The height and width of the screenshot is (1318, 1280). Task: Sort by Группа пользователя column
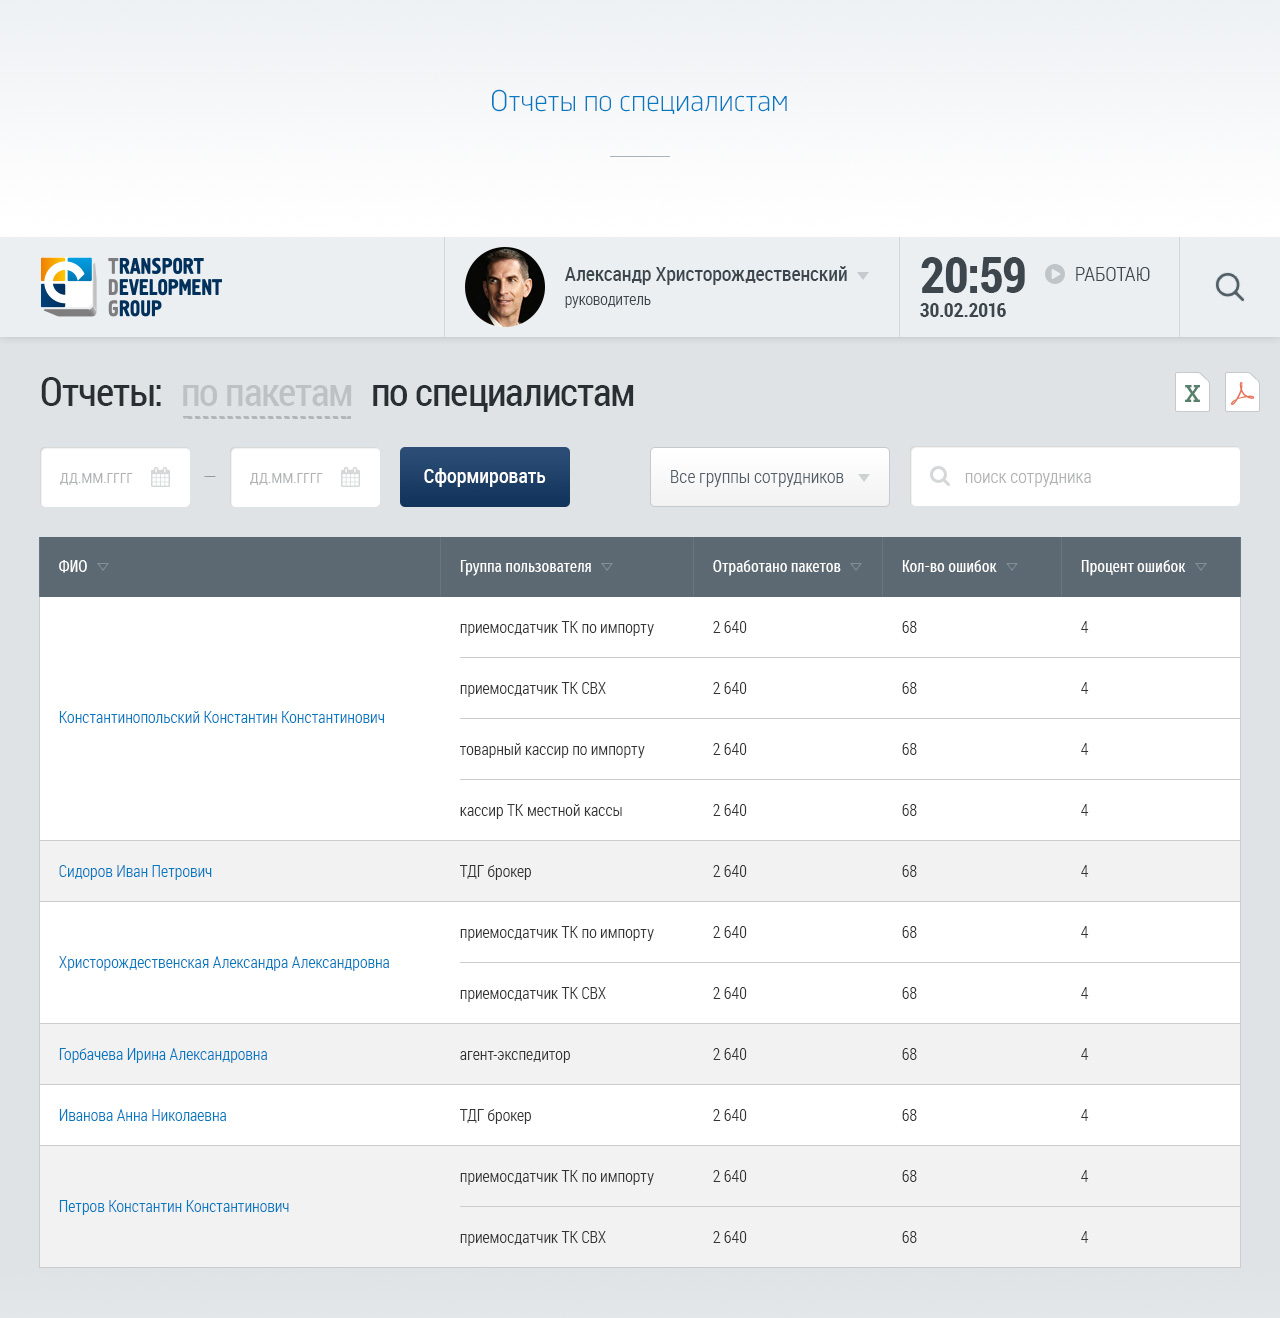tap(607, 567)
